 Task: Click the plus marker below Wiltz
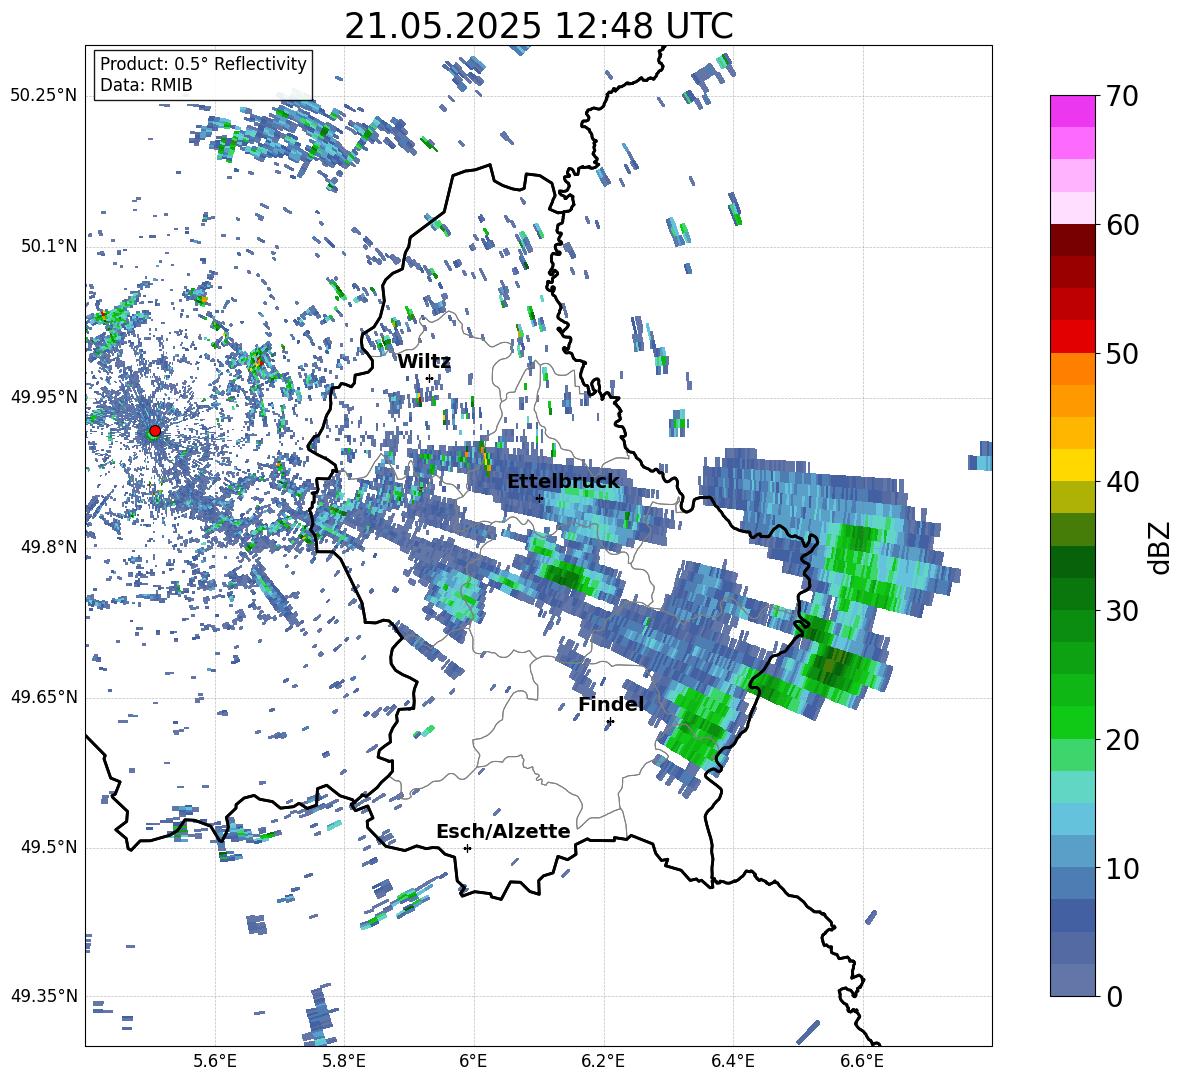(430, 379)
